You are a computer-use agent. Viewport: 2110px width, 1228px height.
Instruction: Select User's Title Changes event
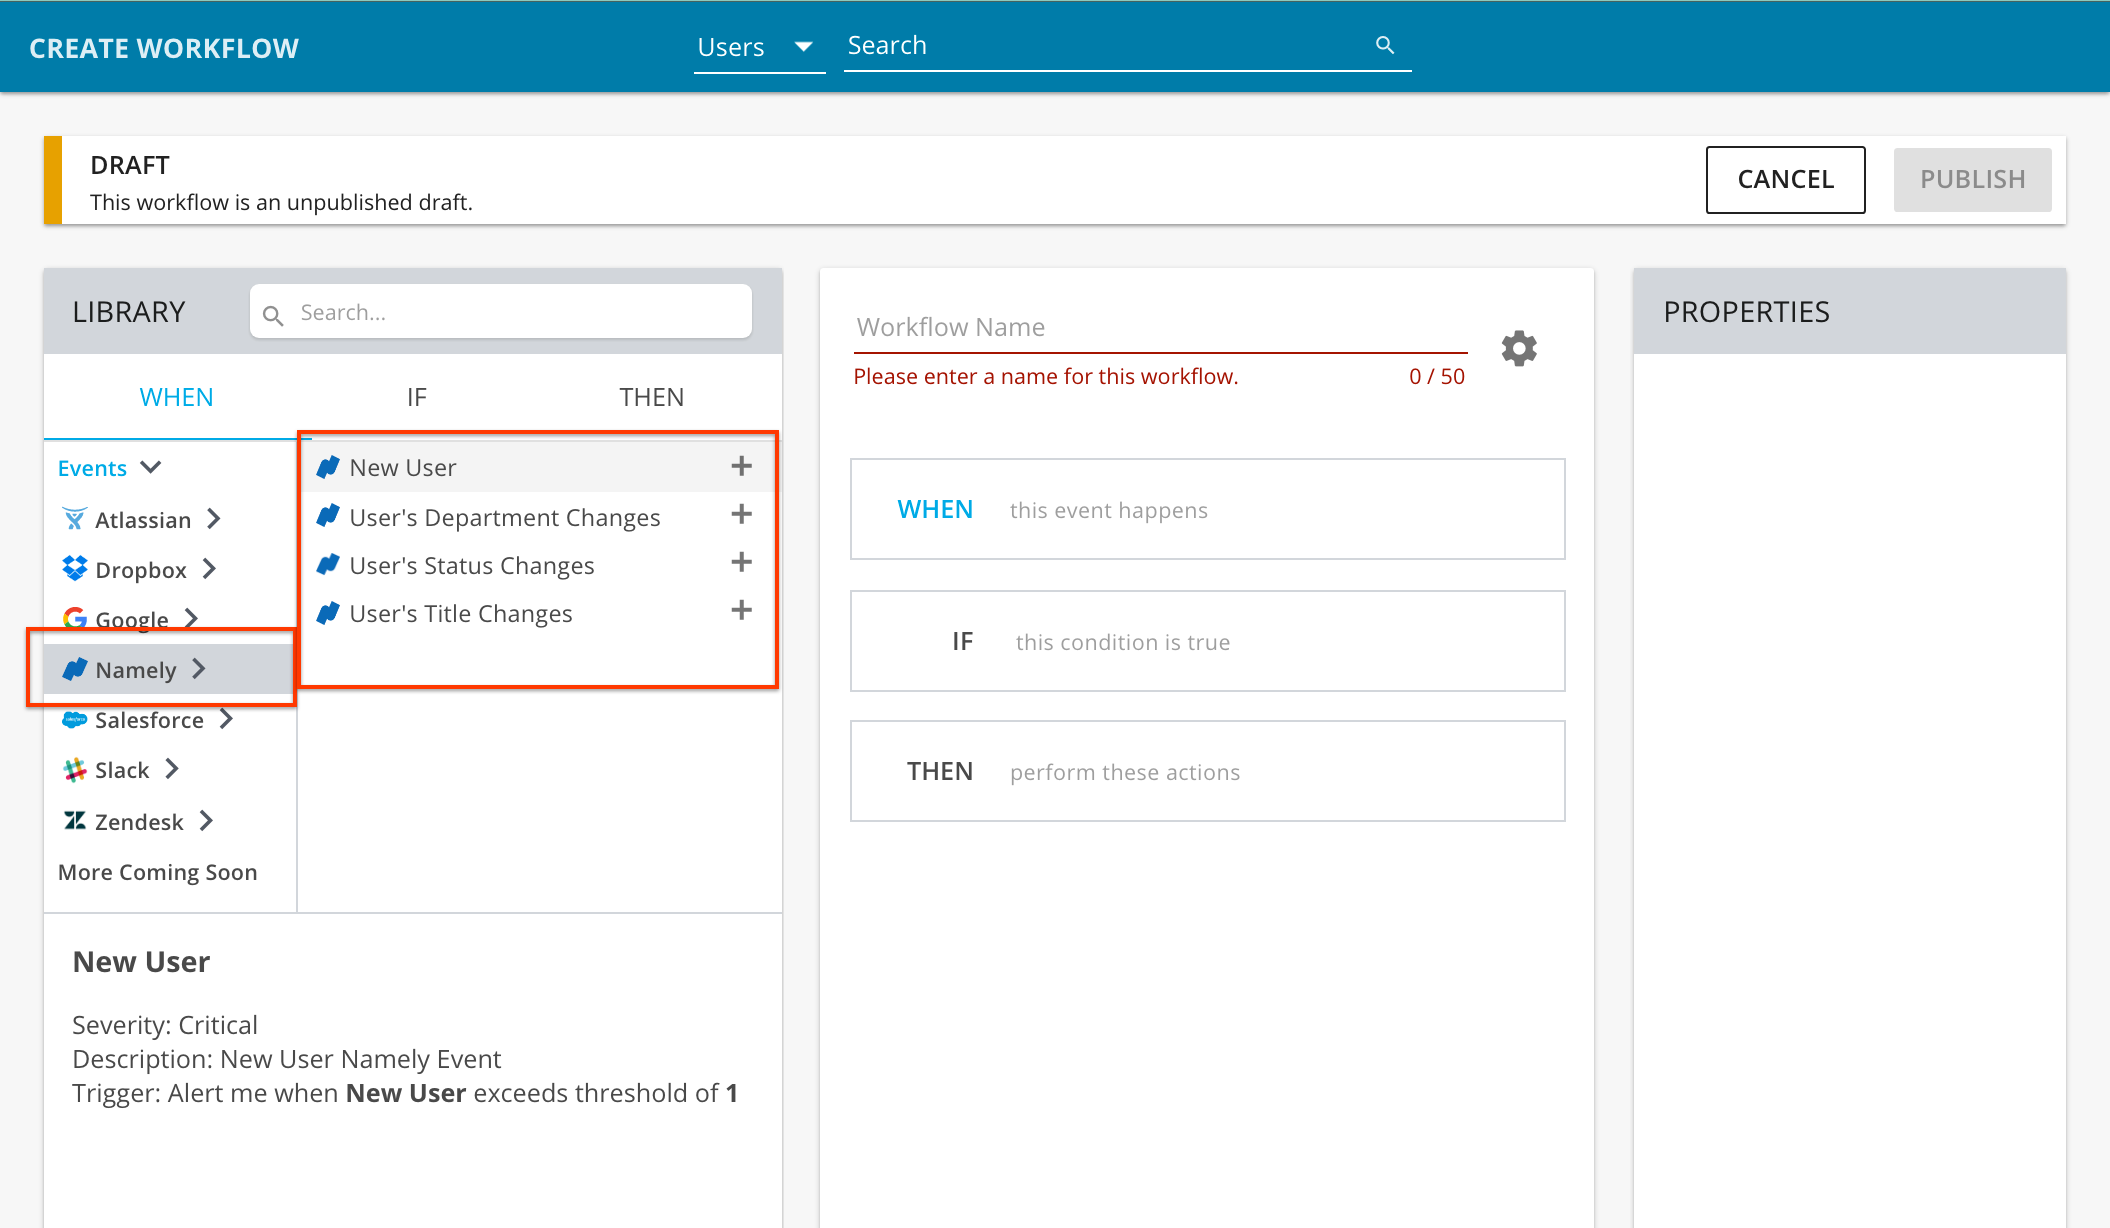(537, 612)
